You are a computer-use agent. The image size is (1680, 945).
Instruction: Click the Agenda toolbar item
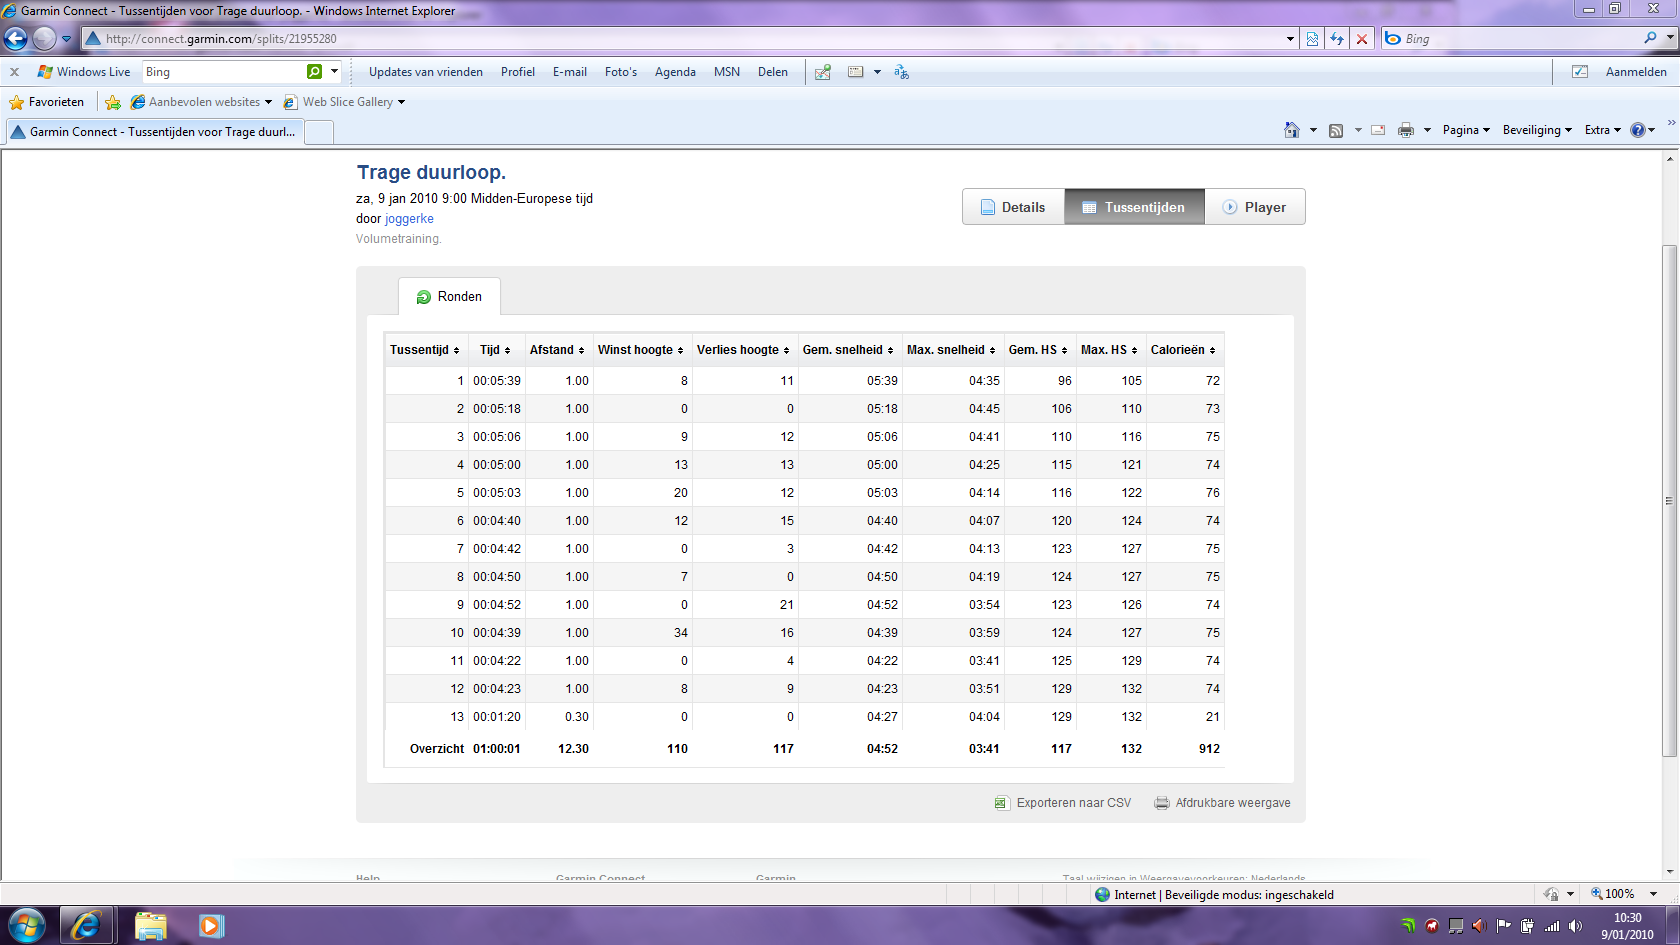click(x=675, y=72)
